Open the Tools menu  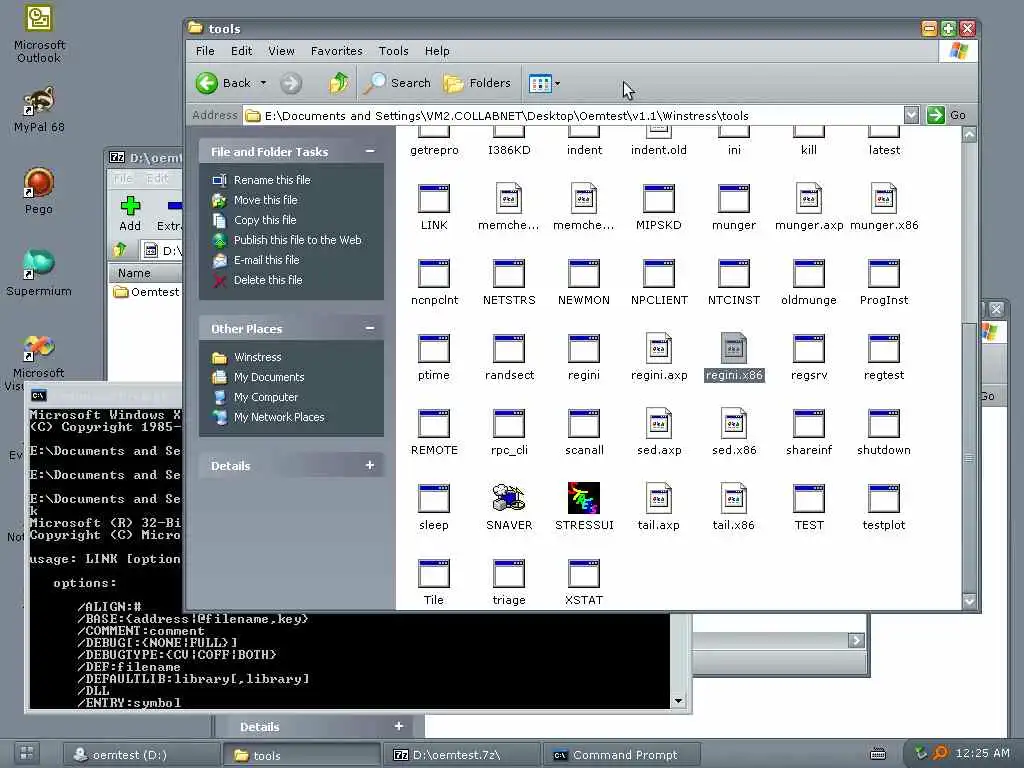pyautogui.click(x=393, y=51)
